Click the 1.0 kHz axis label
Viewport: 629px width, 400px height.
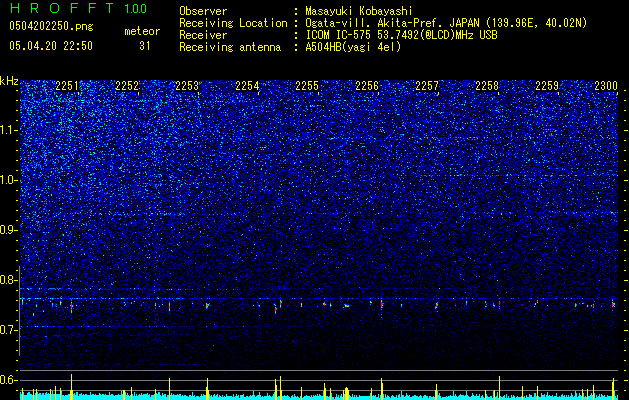[9, 180]
